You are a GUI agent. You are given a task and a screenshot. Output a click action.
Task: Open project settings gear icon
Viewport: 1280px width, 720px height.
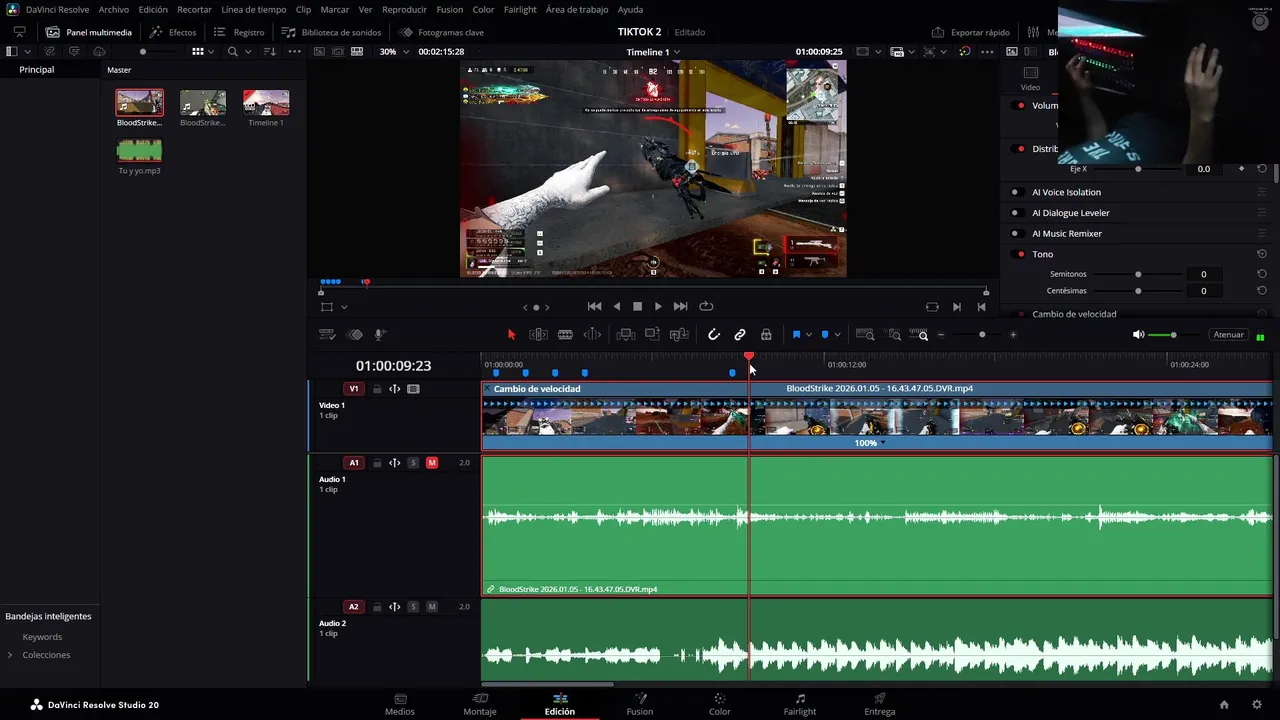tap(1257, 705)
